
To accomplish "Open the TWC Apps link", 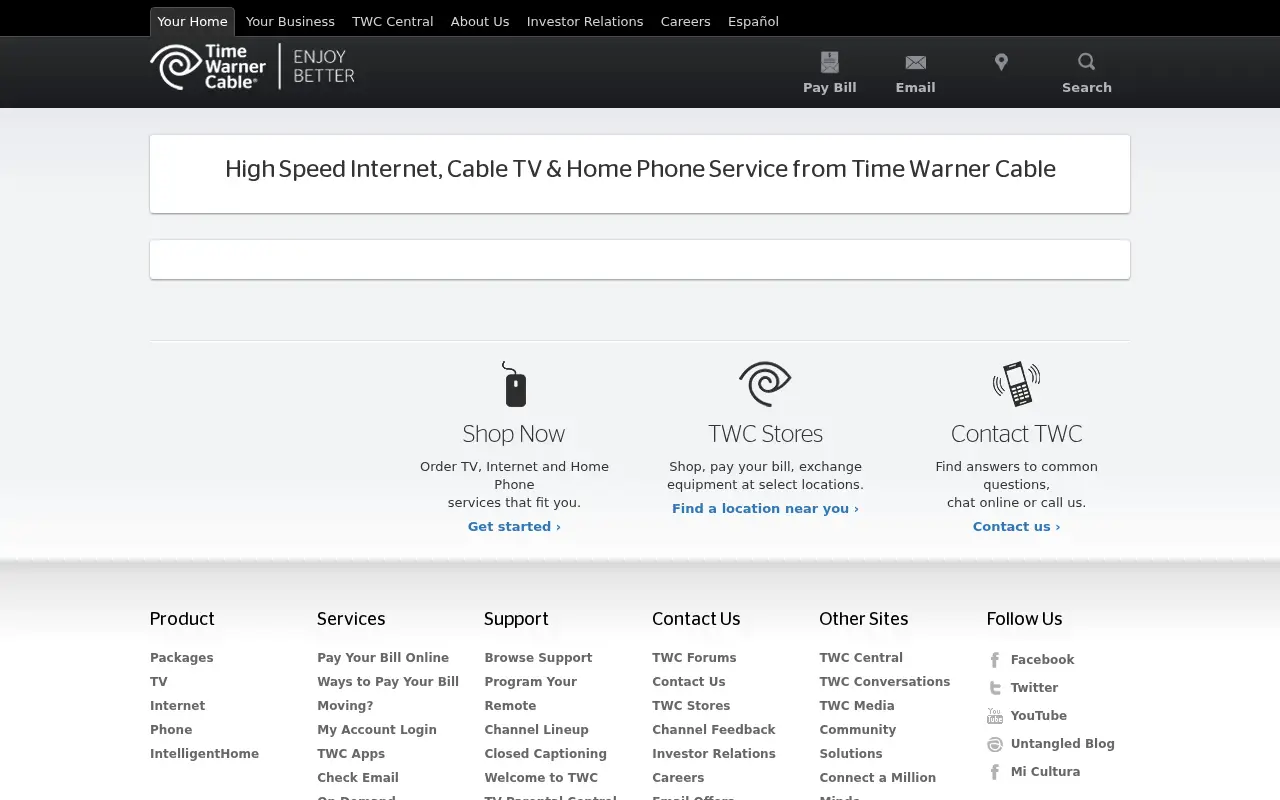I will (351, 754).
